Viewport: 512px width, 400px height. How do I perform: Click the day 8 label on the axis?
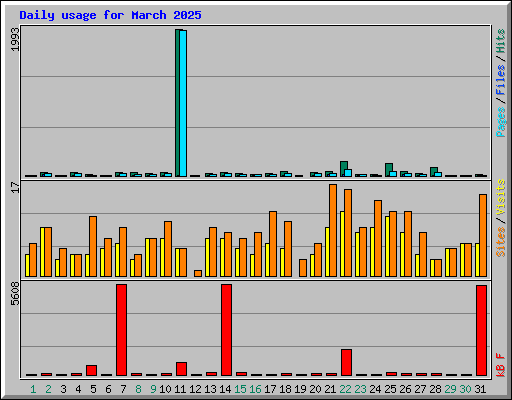pos(138,389)
